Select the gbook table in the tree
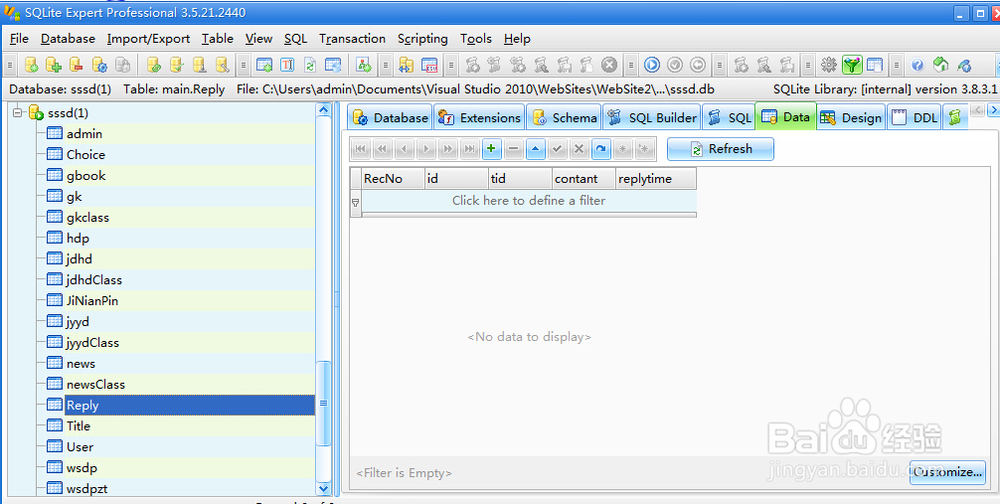 [86, 176]
